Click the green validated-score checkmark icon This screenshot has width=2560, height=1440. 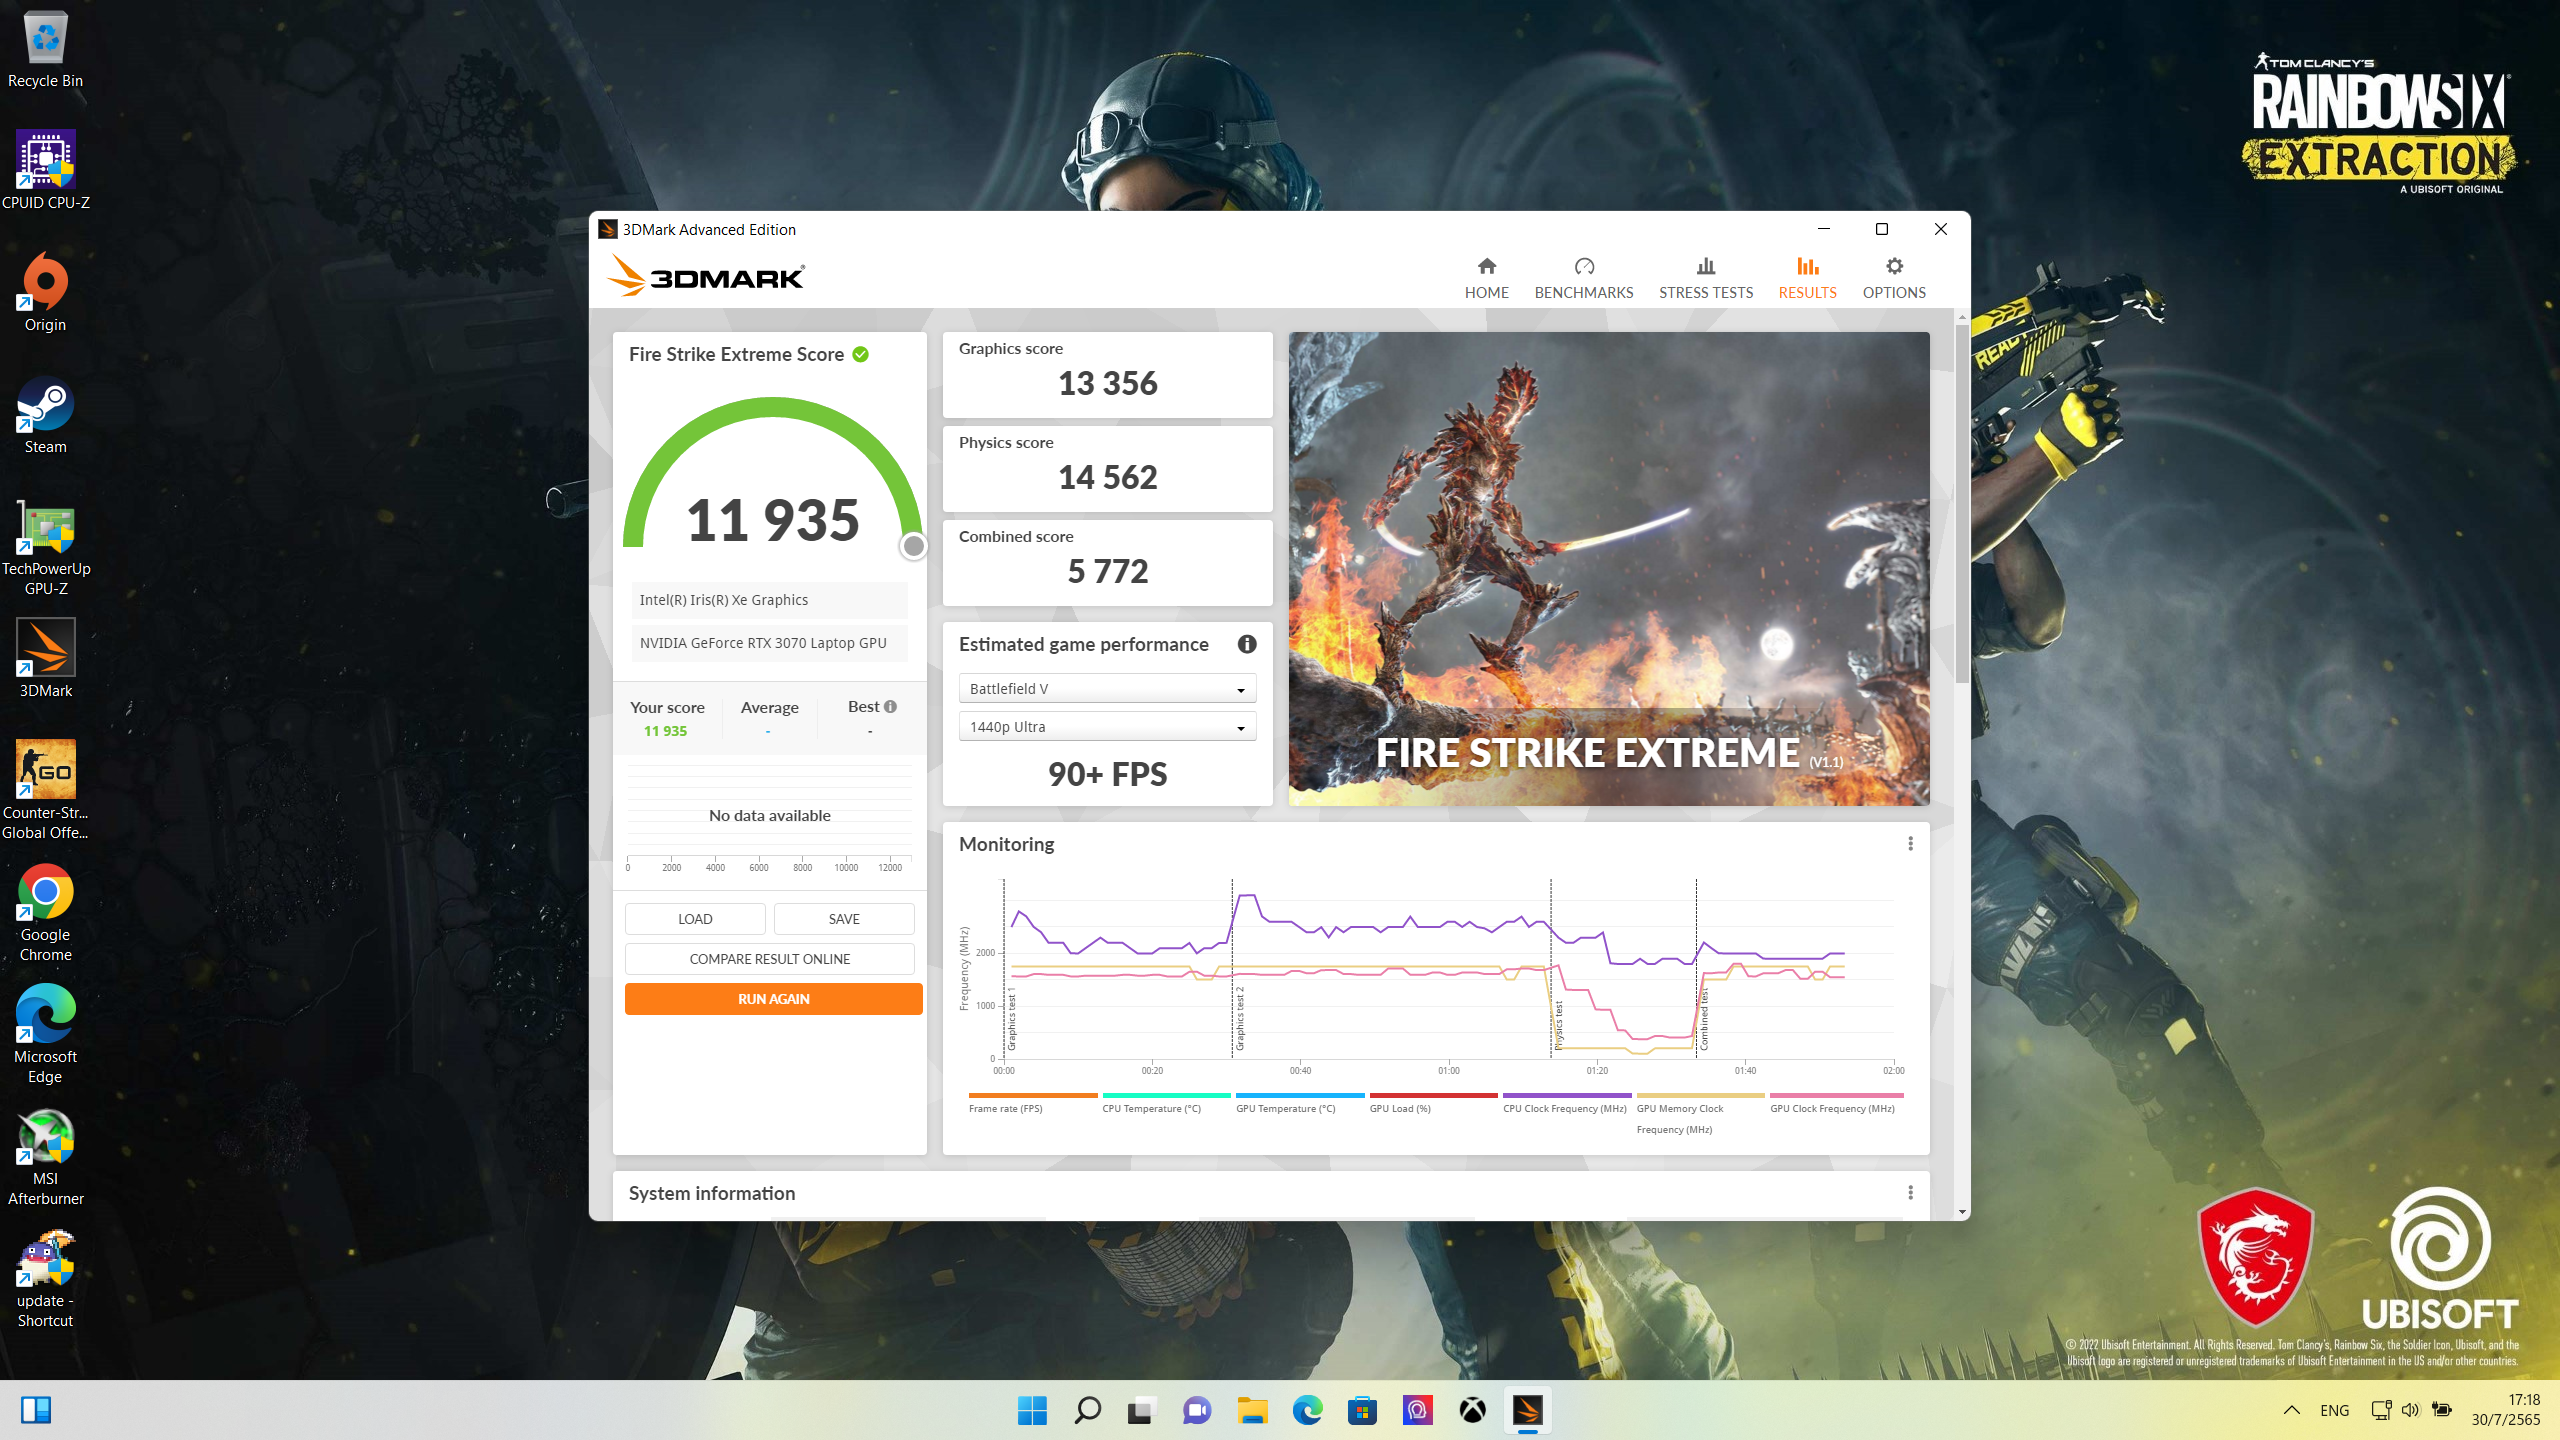point(860,354)
